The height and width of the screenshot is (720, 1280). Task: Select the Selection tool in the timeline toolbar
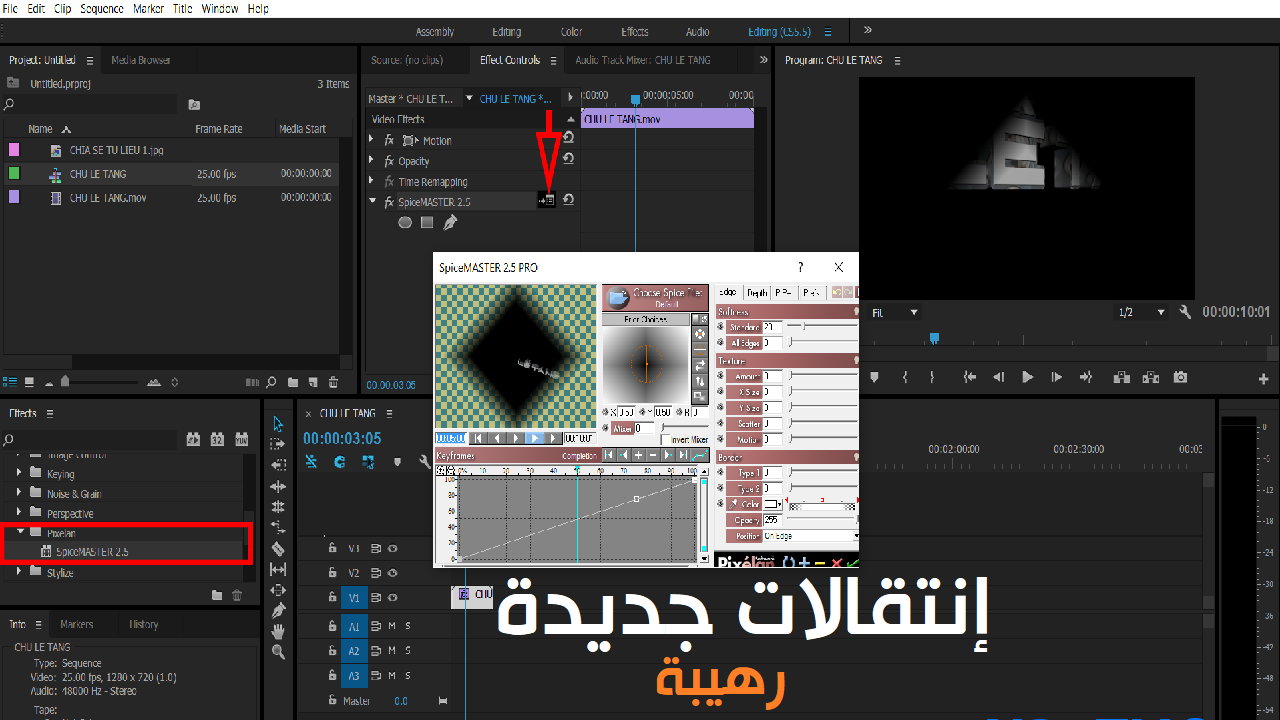click(x=278, y=424)
